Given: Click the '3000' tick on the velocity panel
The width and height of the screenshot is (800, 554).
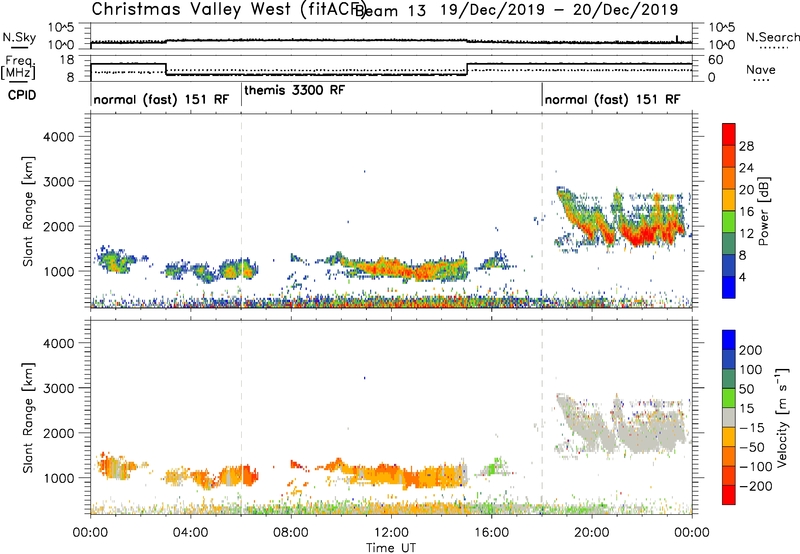Looking at the screenshot, I should point(59,388).
